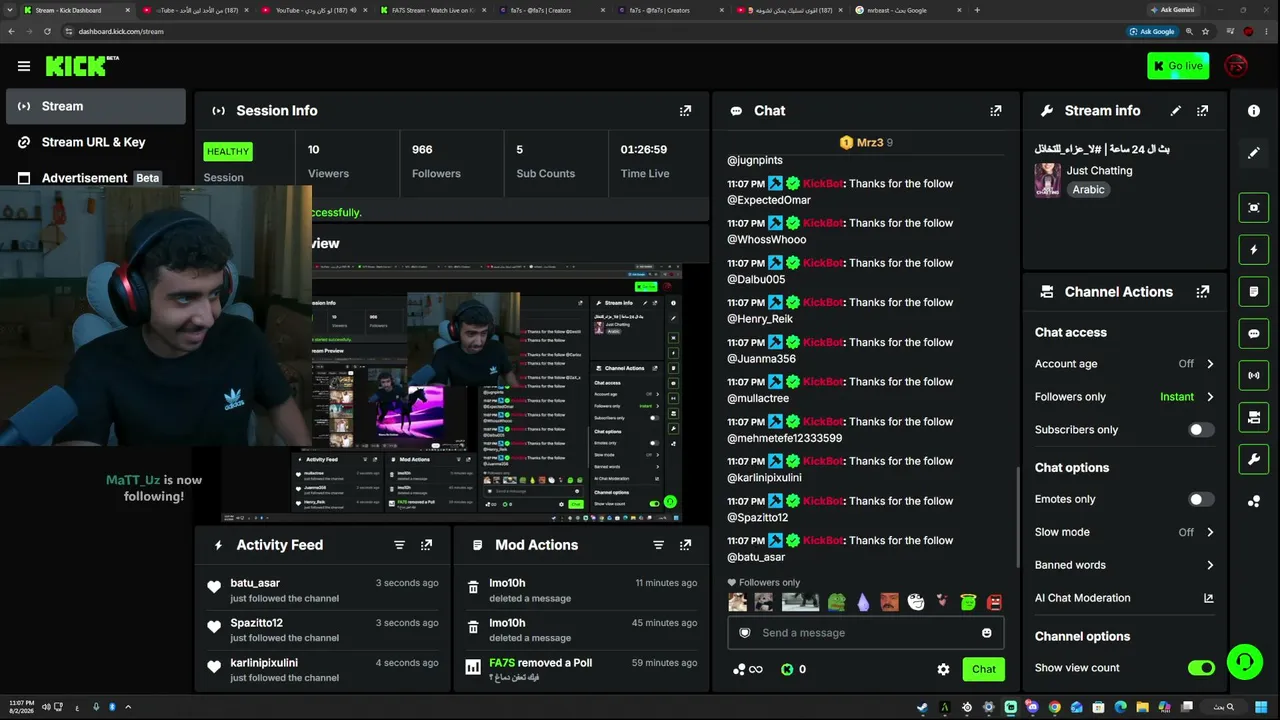Select the pink hearts emote
This screenshot has height=720, width=1280.
coord(941,602)
